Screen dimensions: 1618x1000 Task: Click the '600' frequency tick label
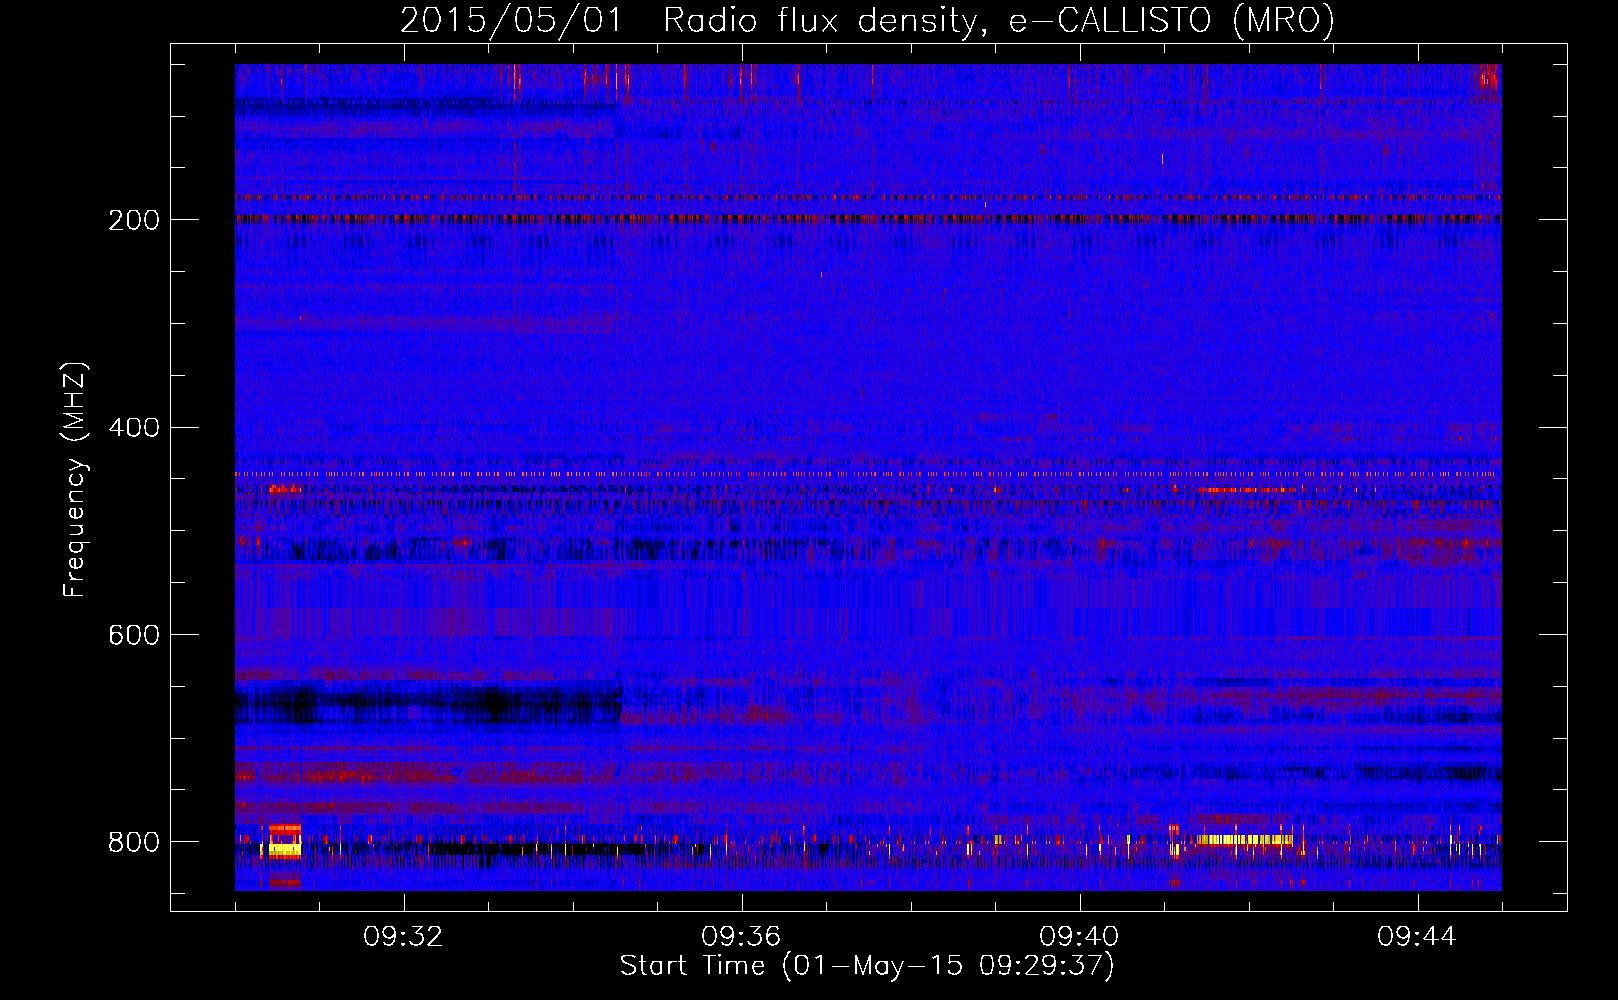(134, 636)
